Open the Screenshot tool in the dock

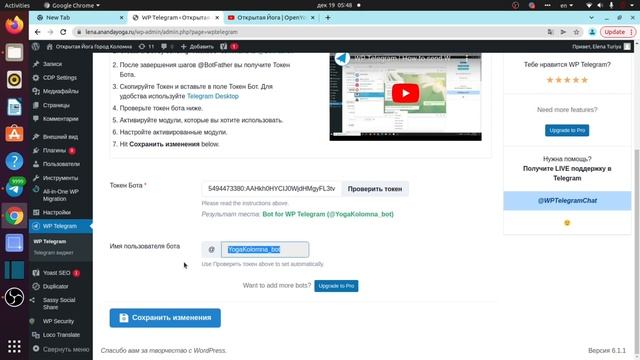coord(14,243)
